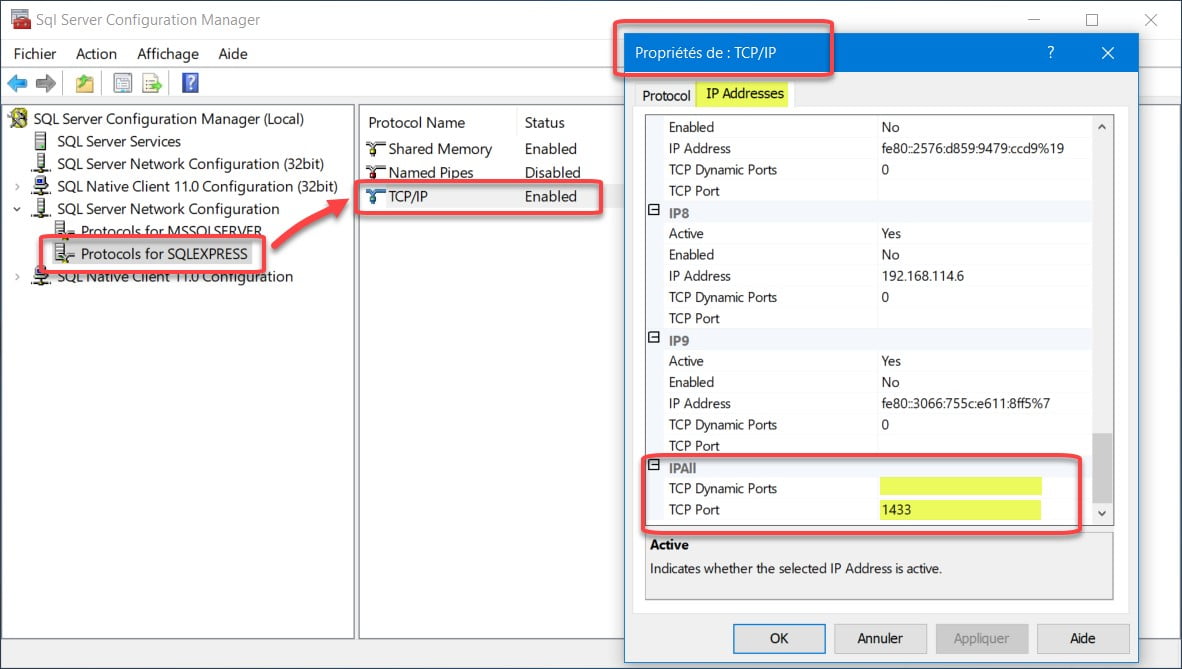Collapse the IP8 section
This screenshot has width=1182, height=669.
654,212
